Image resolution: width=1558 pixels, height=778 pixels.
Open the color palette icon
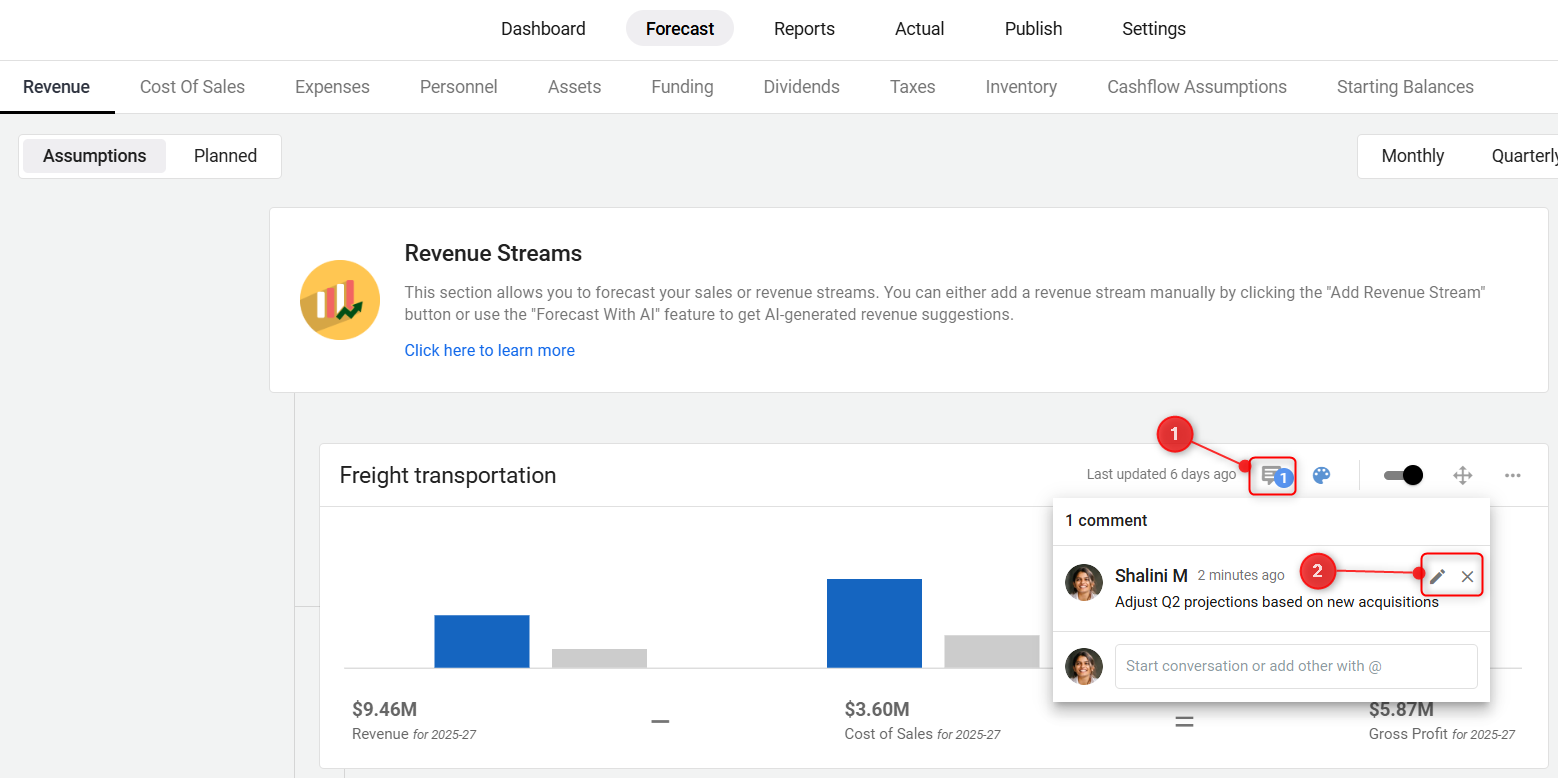pos(1321,475)
